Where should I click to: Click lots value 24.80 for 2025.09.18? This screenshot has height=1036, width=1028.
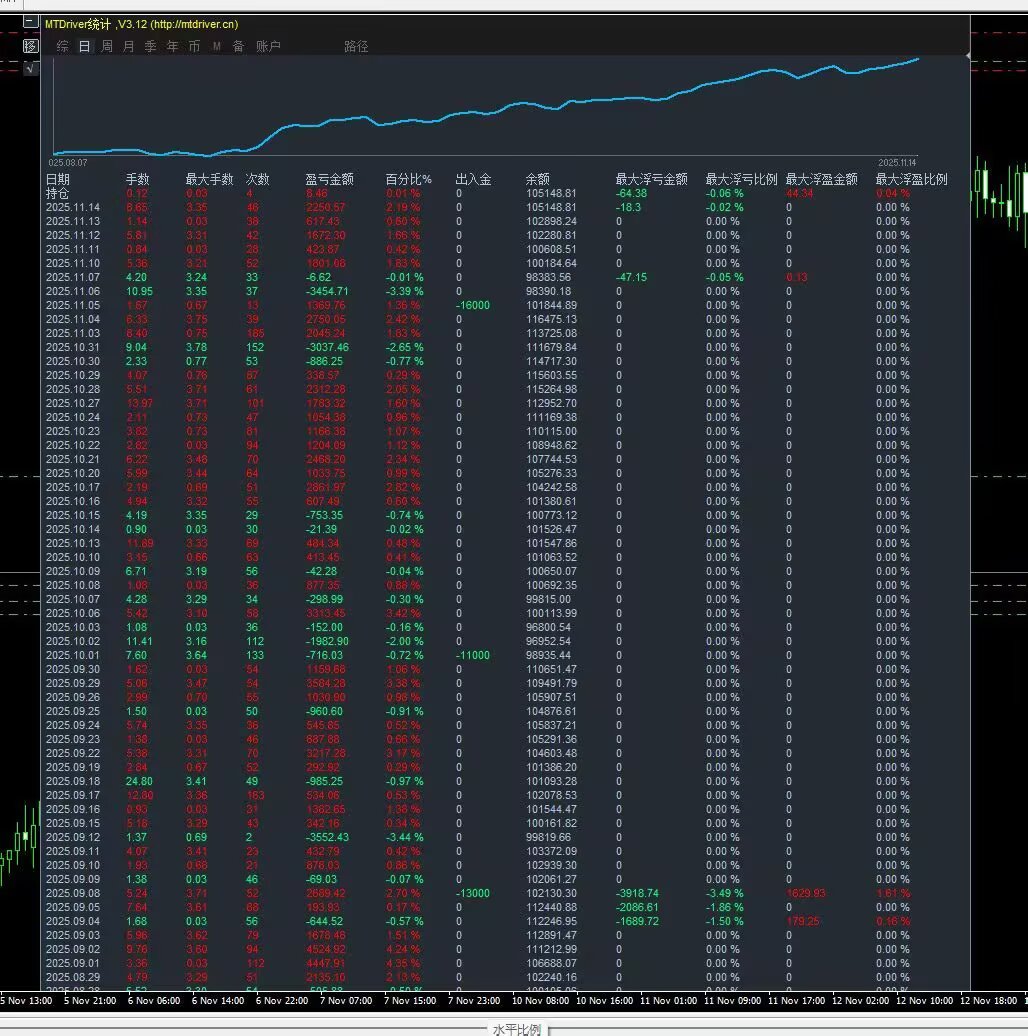[139, 781]
